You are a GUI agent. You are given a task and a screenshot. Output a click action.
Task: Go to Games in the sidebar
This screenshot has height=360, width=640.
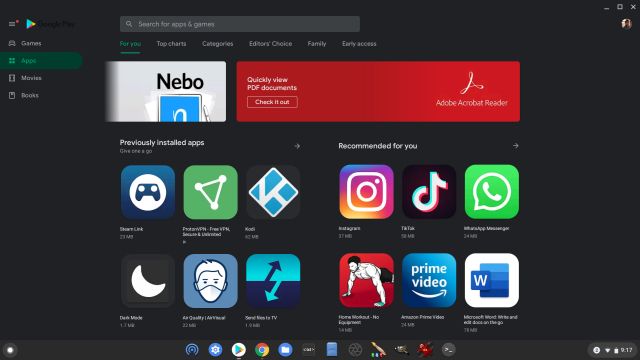coord(41,43)
